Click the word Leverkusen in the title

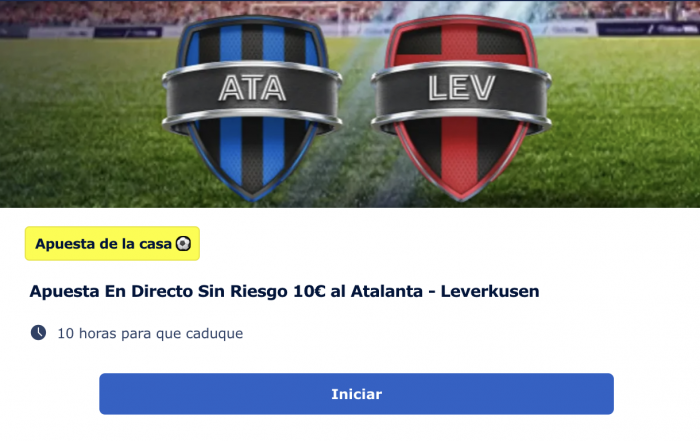[490, 291]
